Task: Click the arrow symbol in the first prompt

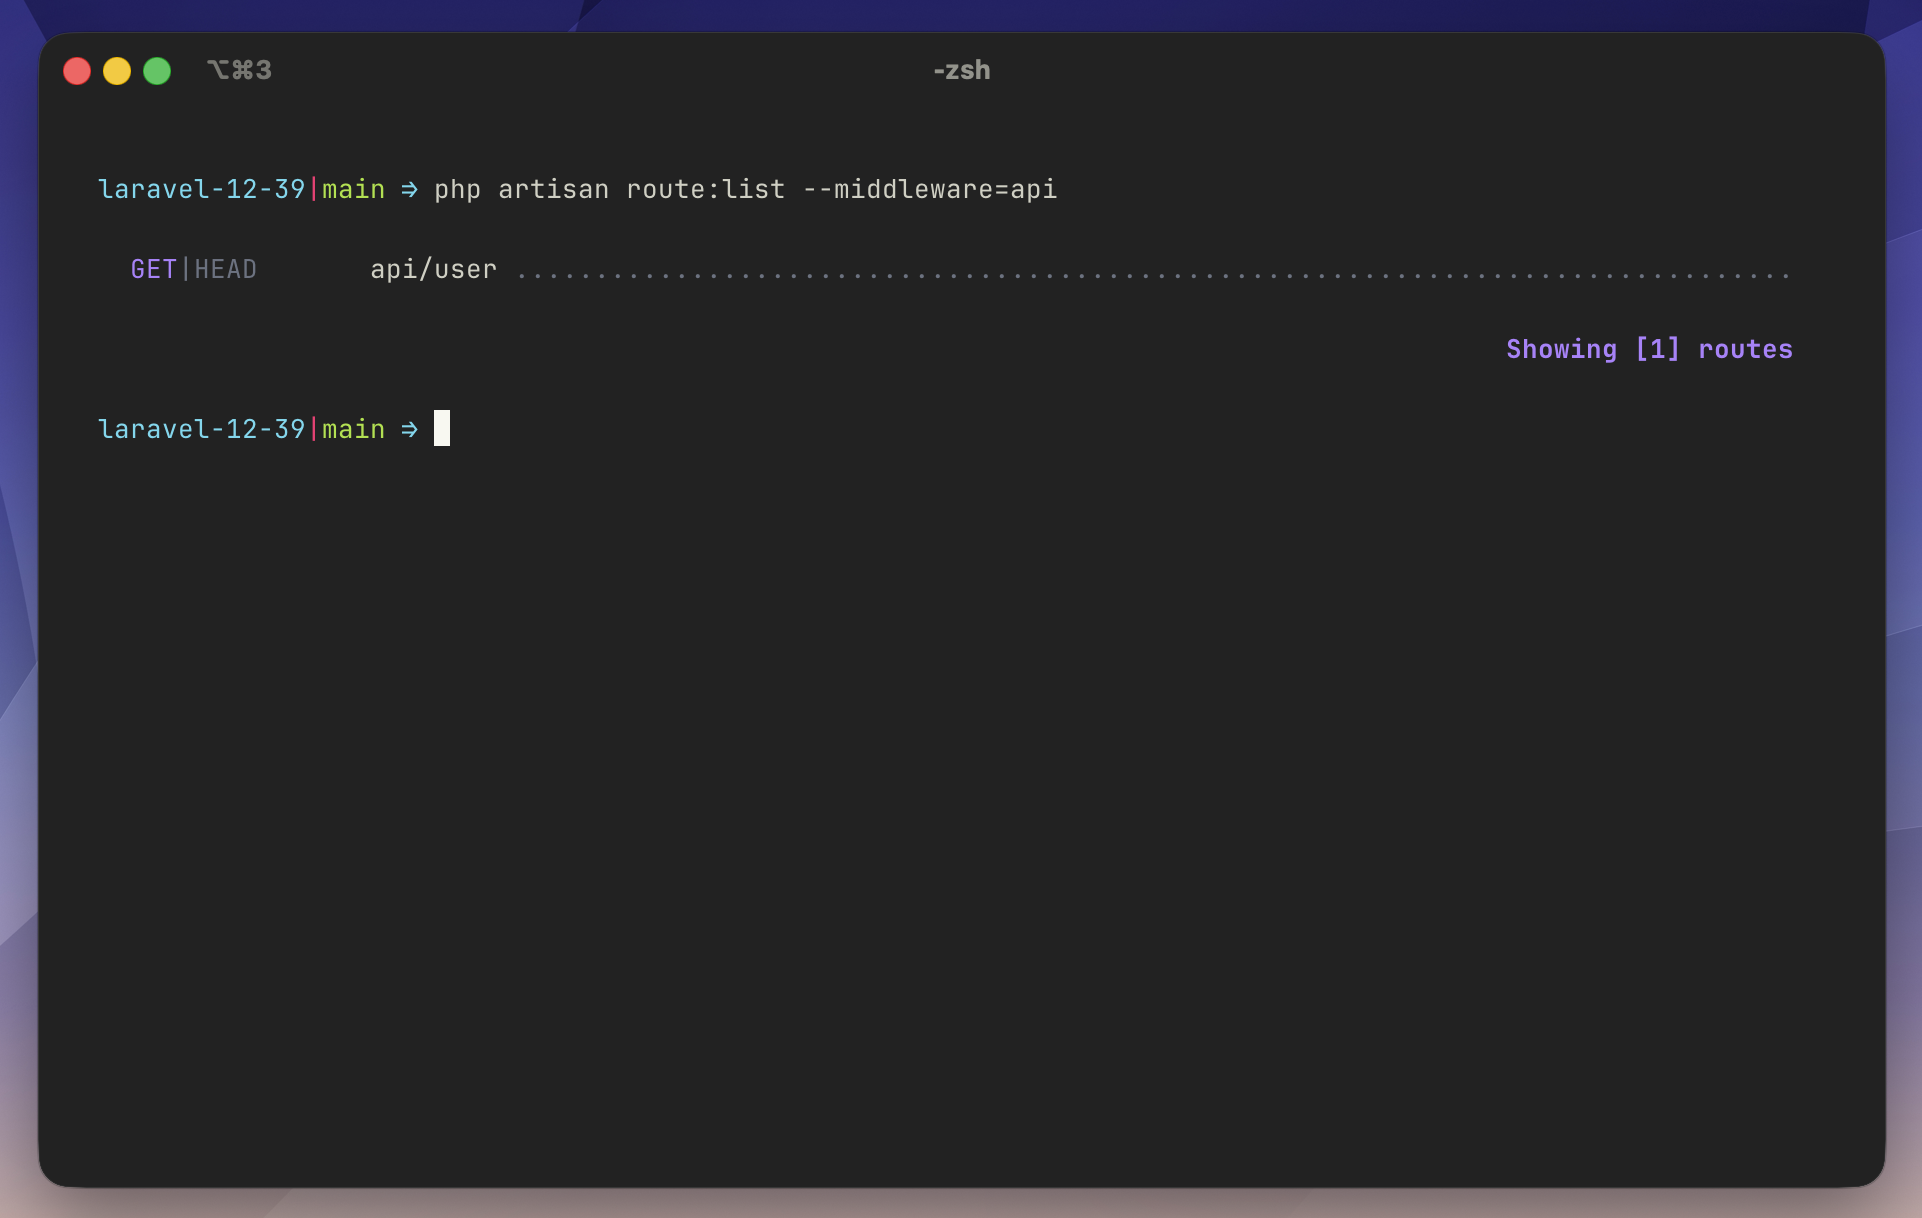Action: (409, 189)
